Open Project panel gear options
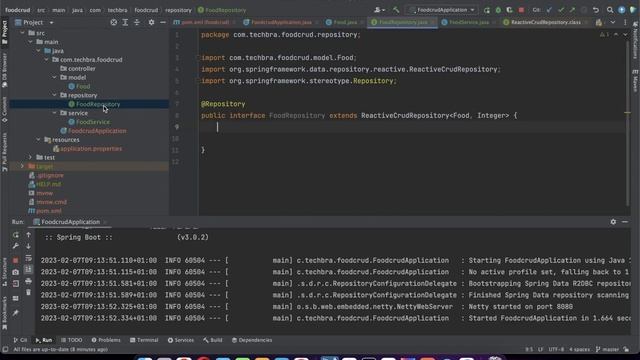The image size is (640, 360). point(151,22)
